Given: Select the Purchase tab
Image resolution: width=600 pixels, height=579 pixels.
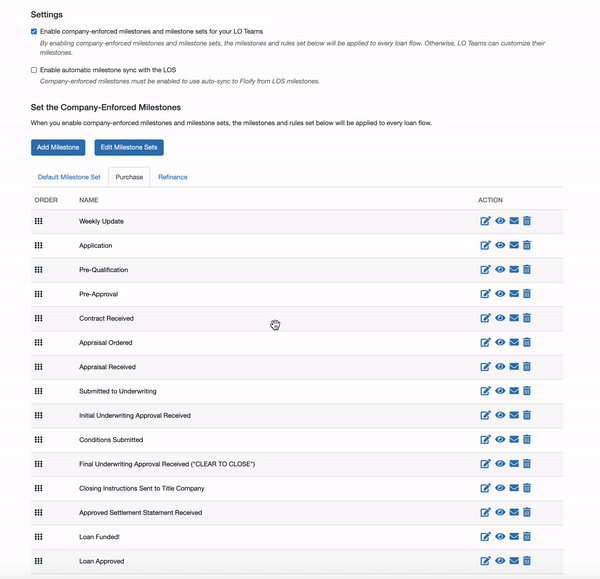Looking at the screenshot, I should 129,177.
